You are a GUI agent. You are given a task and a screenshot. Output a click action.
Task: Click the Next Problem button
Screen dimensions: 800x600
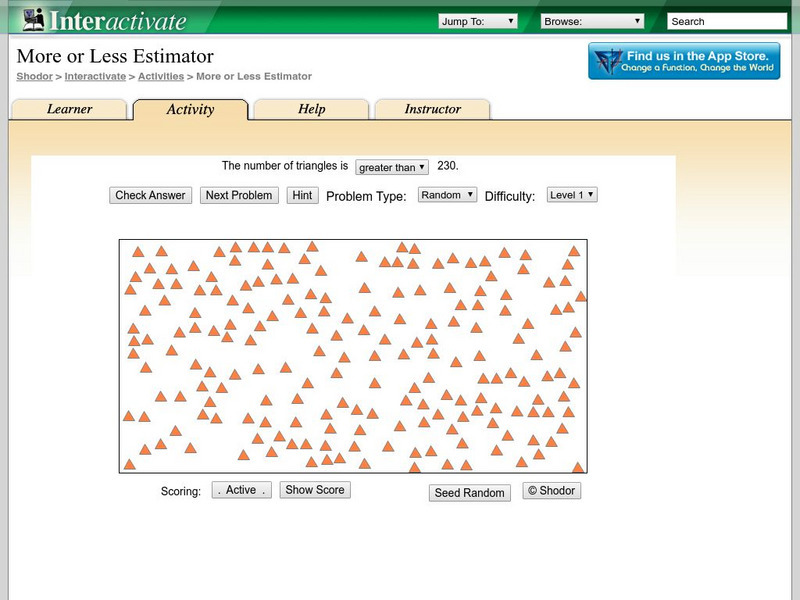click(x=239, y=195)
